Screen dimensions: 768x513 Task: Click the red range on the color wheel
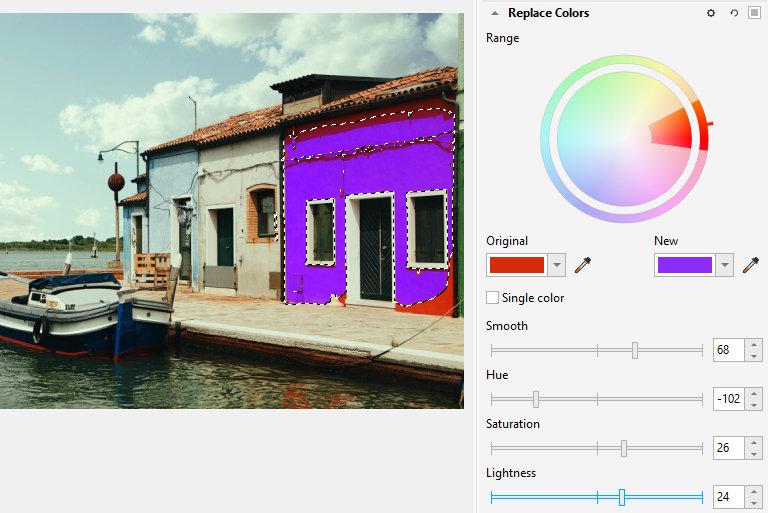(x=673, y=128)
